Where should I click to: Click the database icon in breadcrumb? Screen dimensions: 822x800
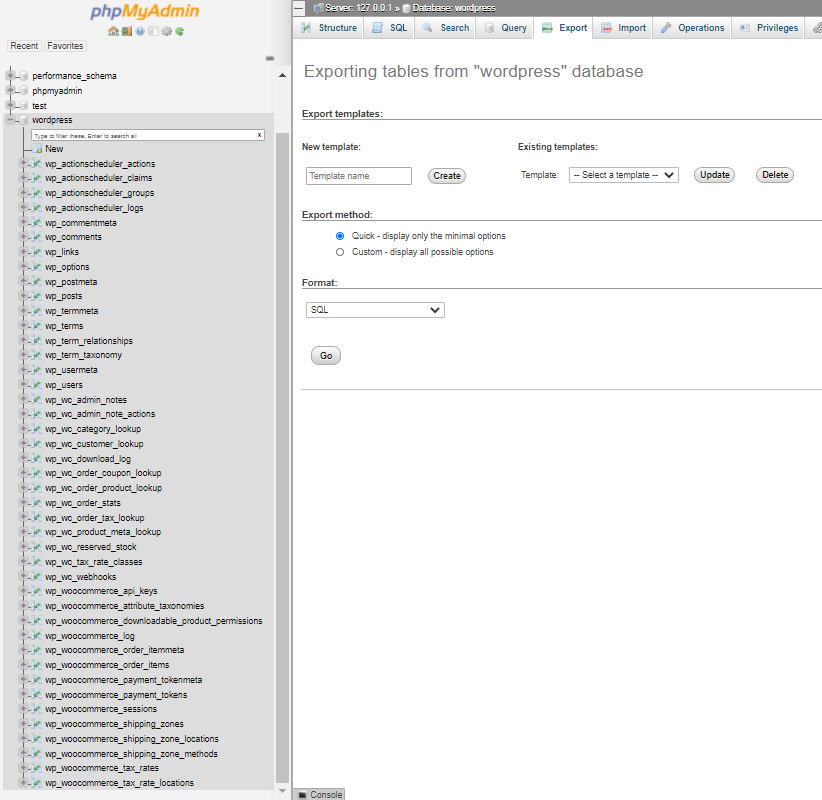pos(406,8)
